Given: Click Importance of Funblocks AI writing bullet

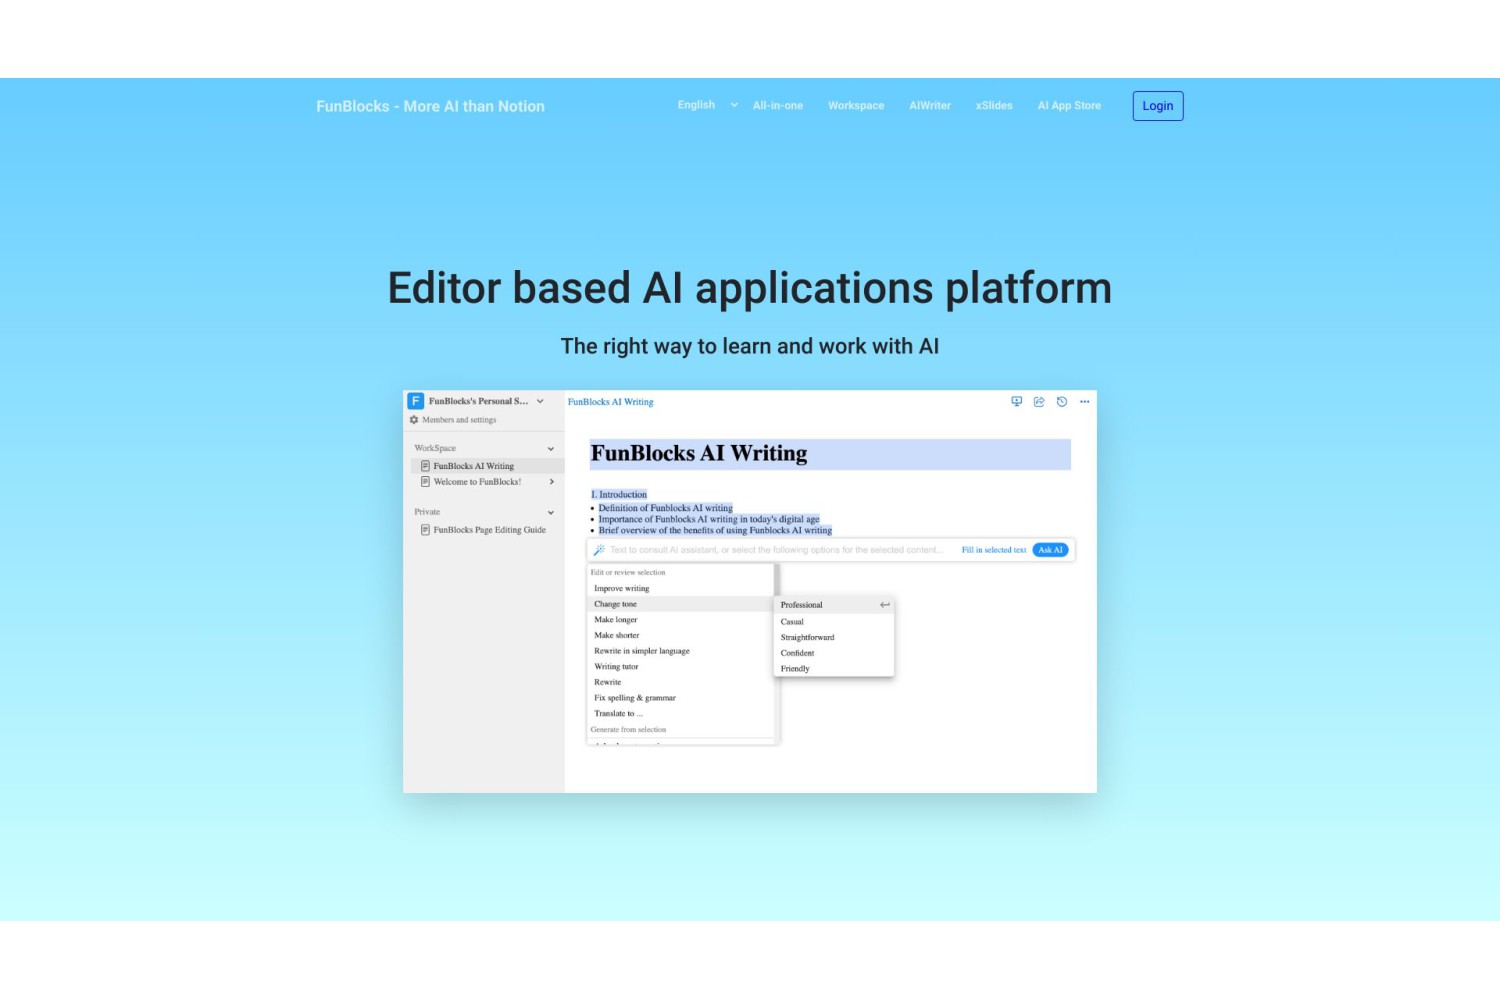Looking at the screenshot, I should click(709, 519).
